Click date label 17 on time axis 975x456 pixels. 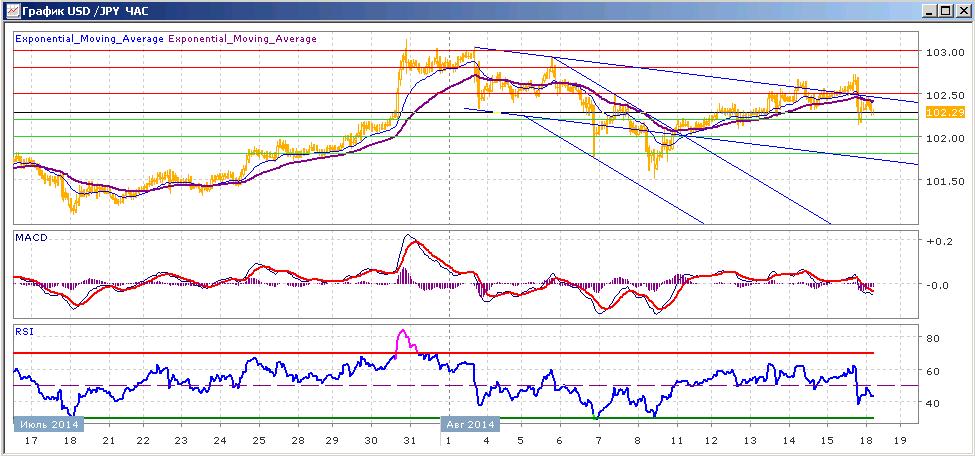[x=31, y=440]
